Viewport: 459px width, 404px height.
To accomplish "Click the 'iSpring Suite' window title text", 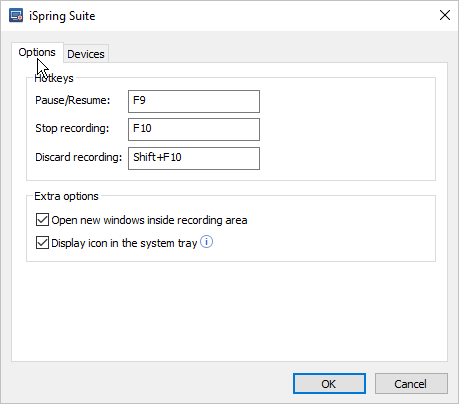I will (62, 16).
